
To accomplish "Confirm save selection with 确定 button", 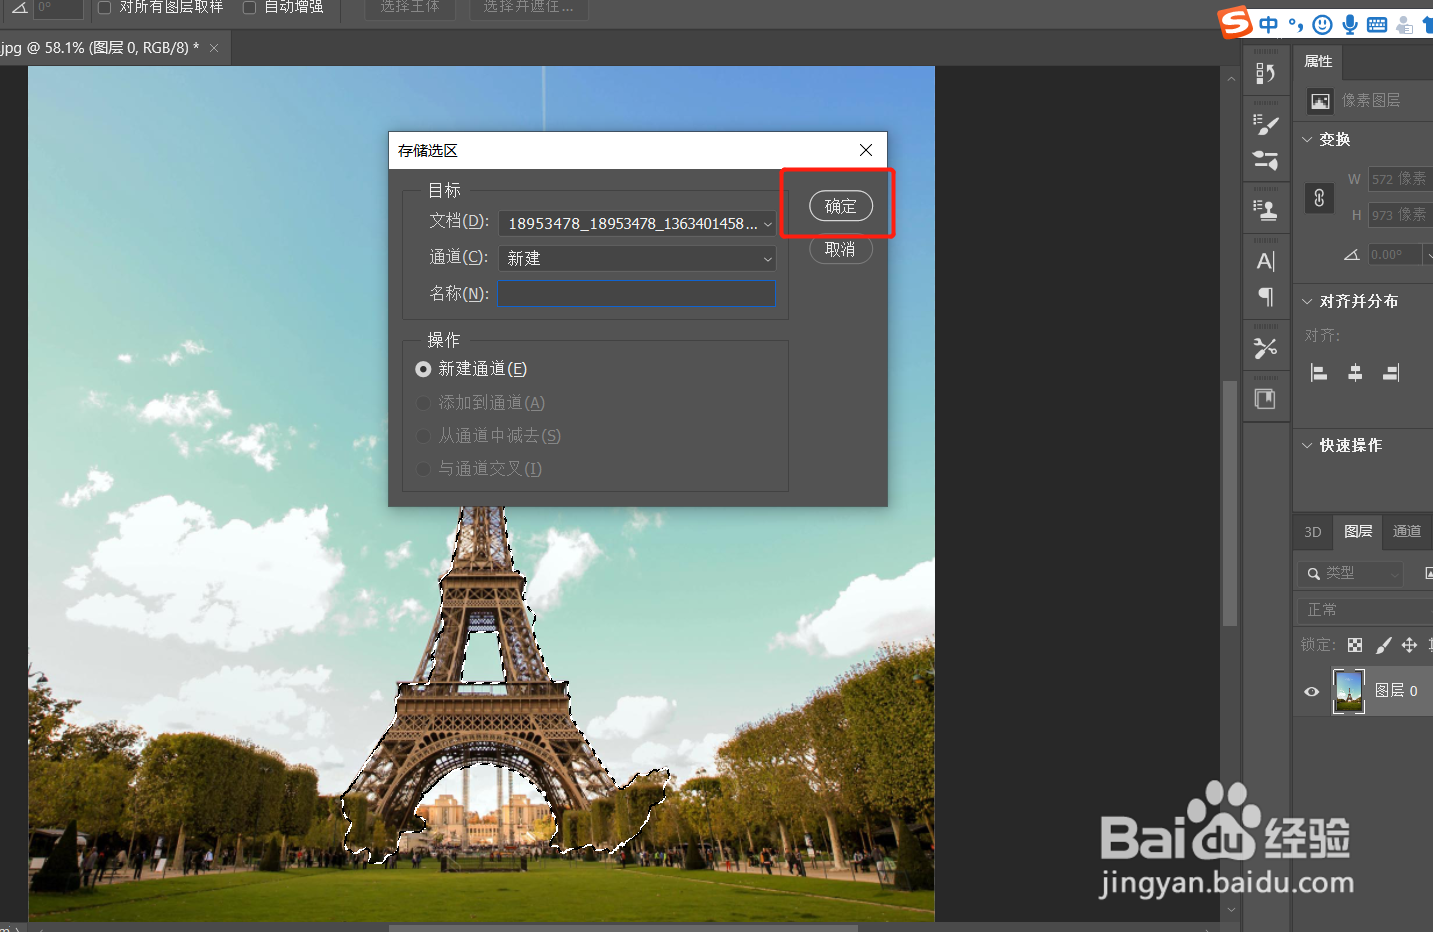I will point(841,206).
